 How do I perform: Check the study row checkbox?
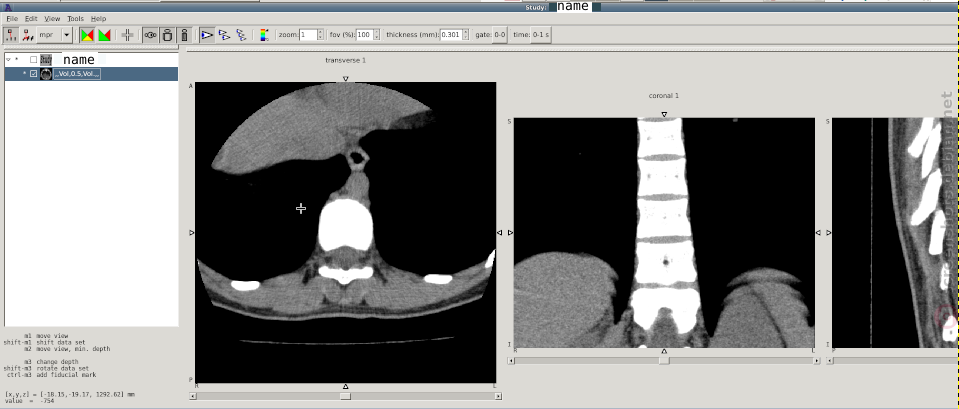click(34, 59)
